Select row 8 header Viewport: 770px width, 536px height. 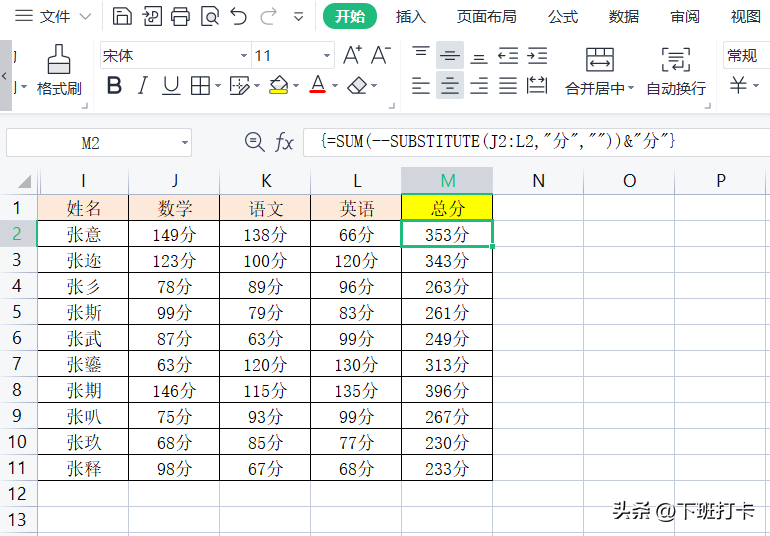[x=18, y=390]
